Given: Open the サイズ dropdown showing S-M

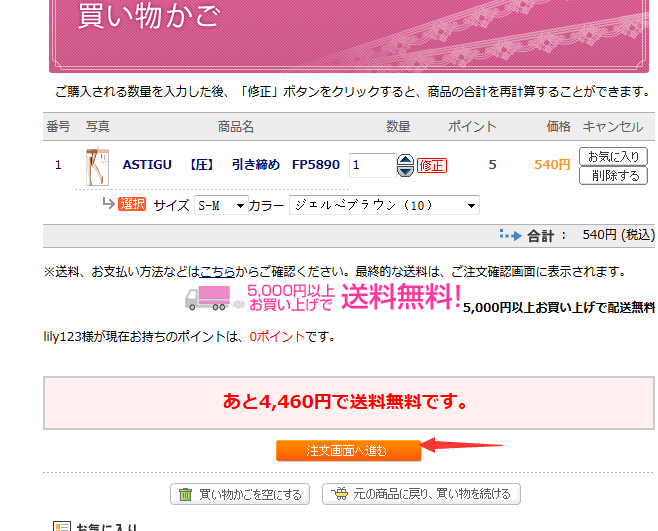Looking at the screenshot, I should click(221, 205).
